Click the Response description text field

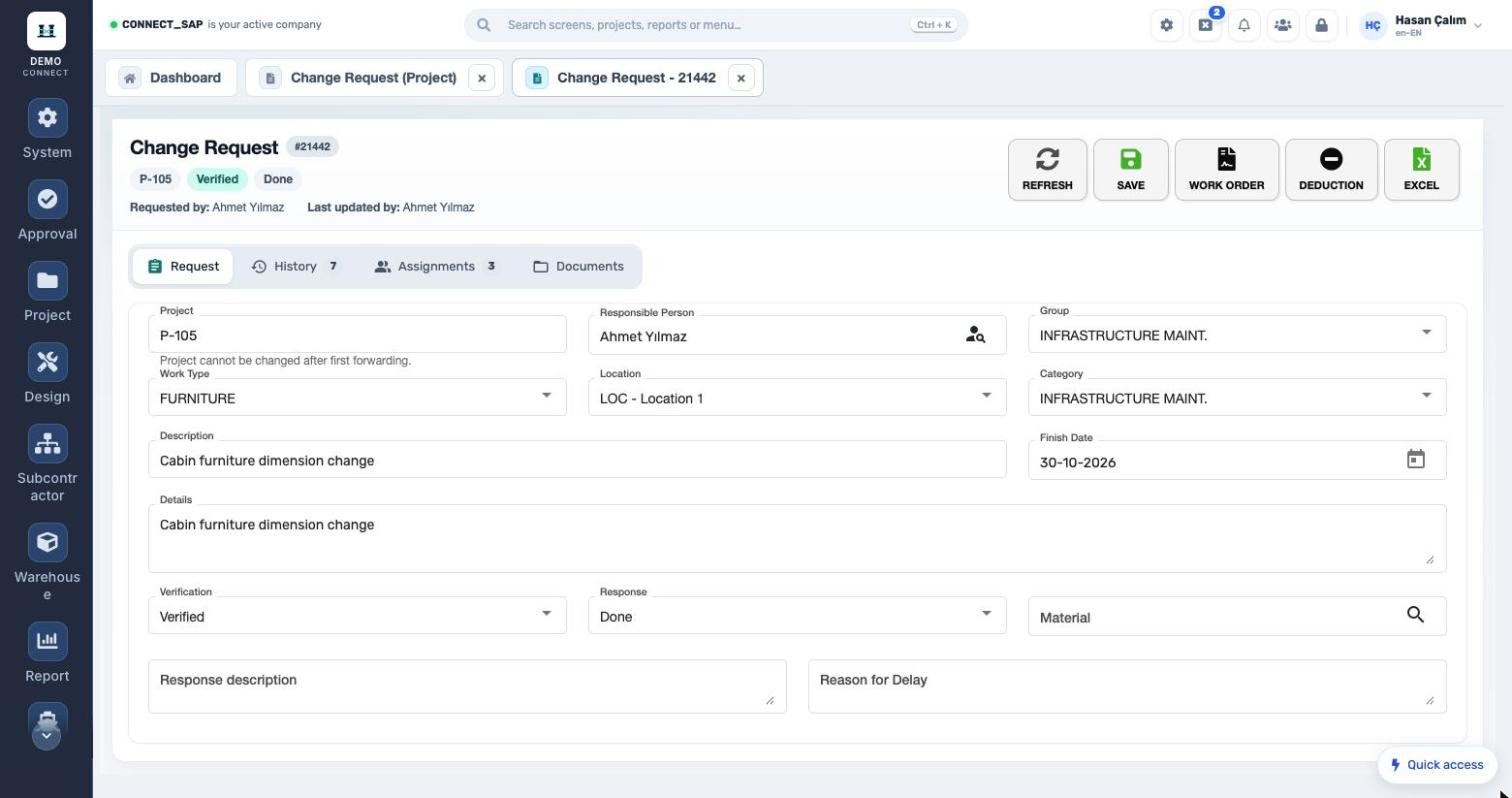467,686
